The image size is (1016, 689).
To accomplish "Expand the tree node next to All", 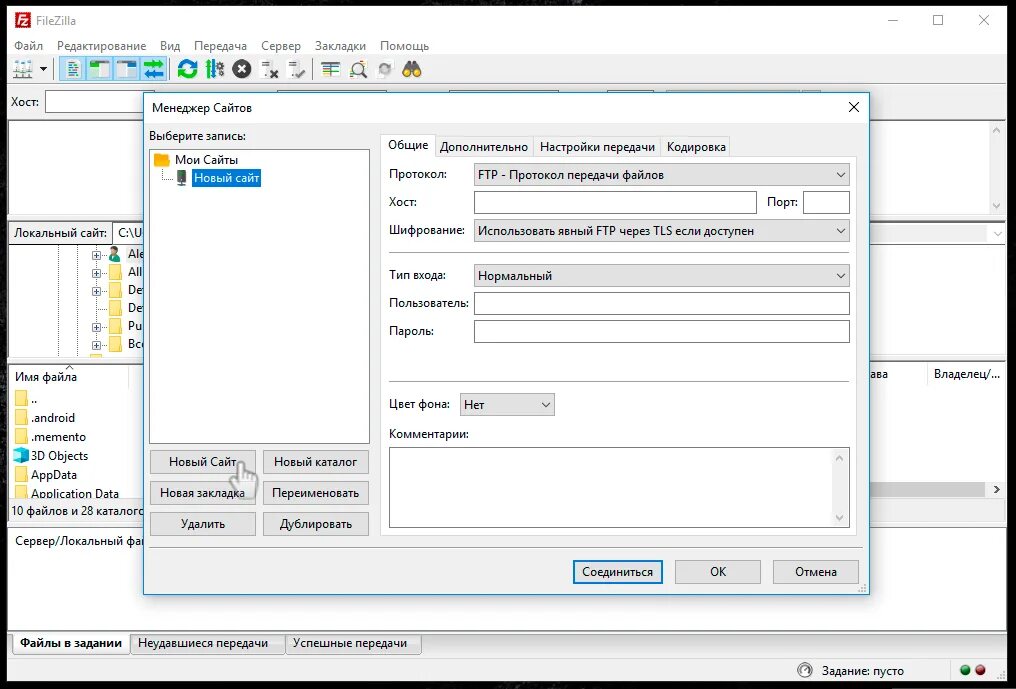I will pyautogui.click(x=97, y=273).
